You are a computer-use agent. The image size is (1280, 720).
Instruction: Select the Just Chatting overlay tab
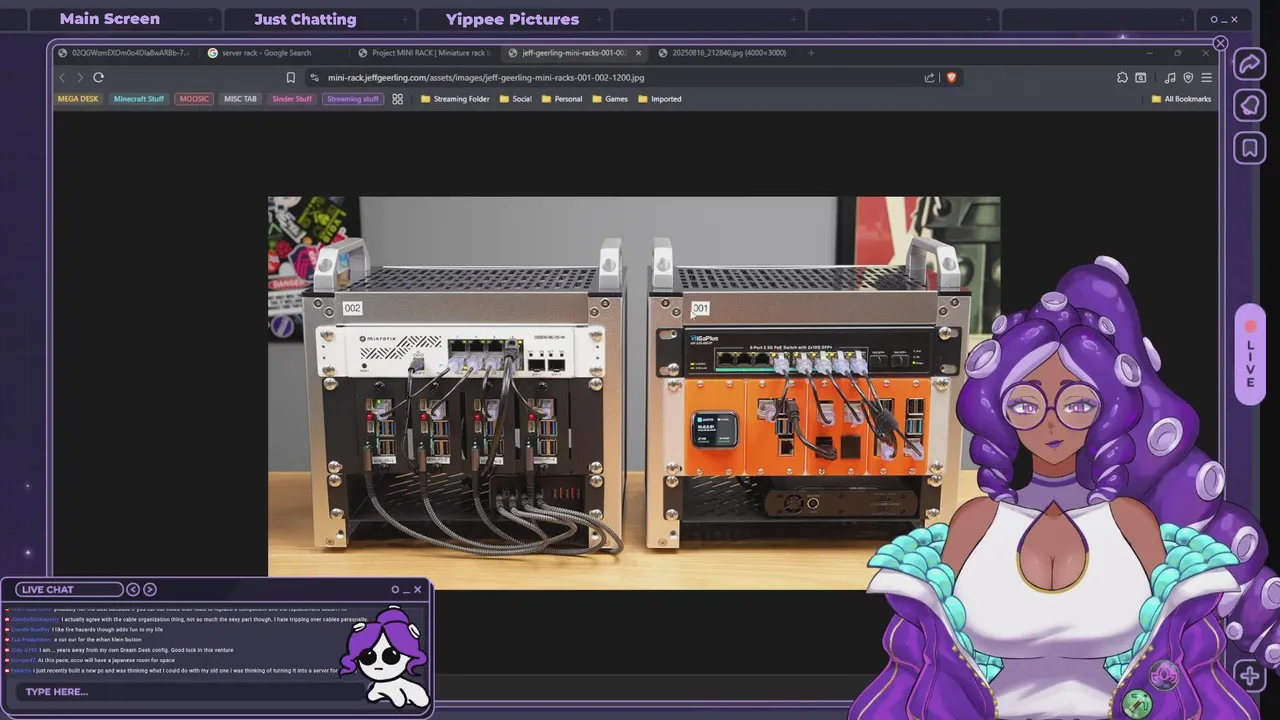[x=305, y=19]
